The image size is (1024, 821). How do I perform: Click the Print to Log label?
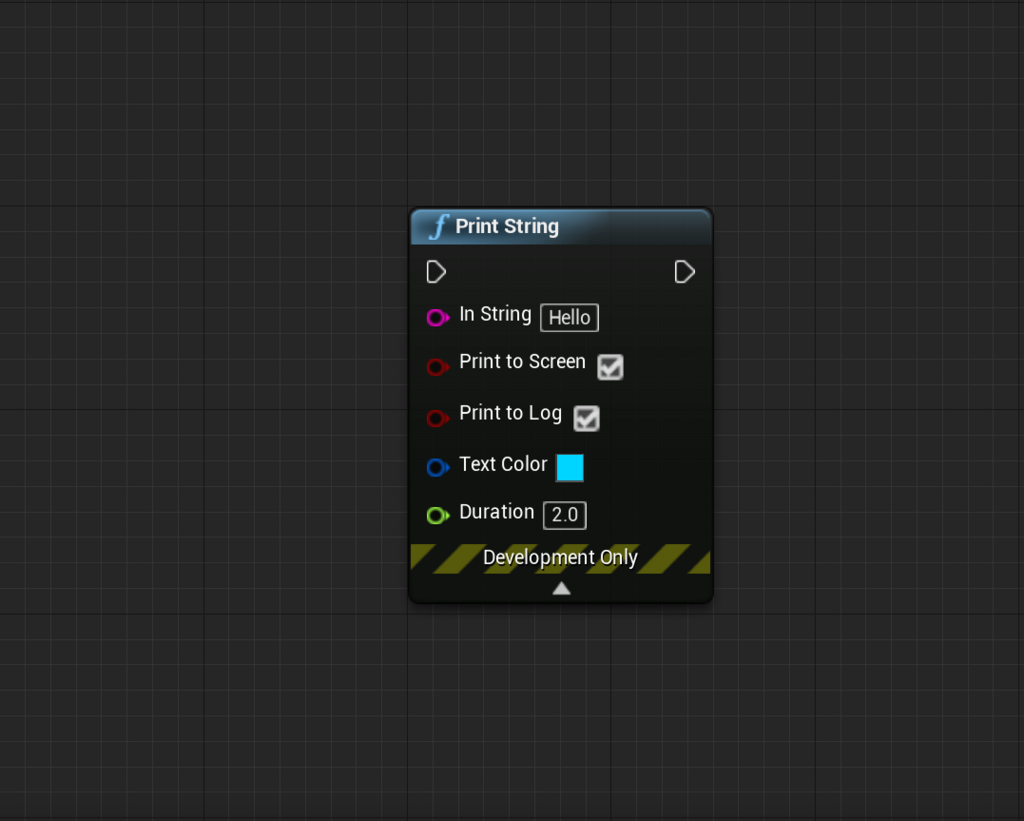pyautogui.click(x=510, y=413)
